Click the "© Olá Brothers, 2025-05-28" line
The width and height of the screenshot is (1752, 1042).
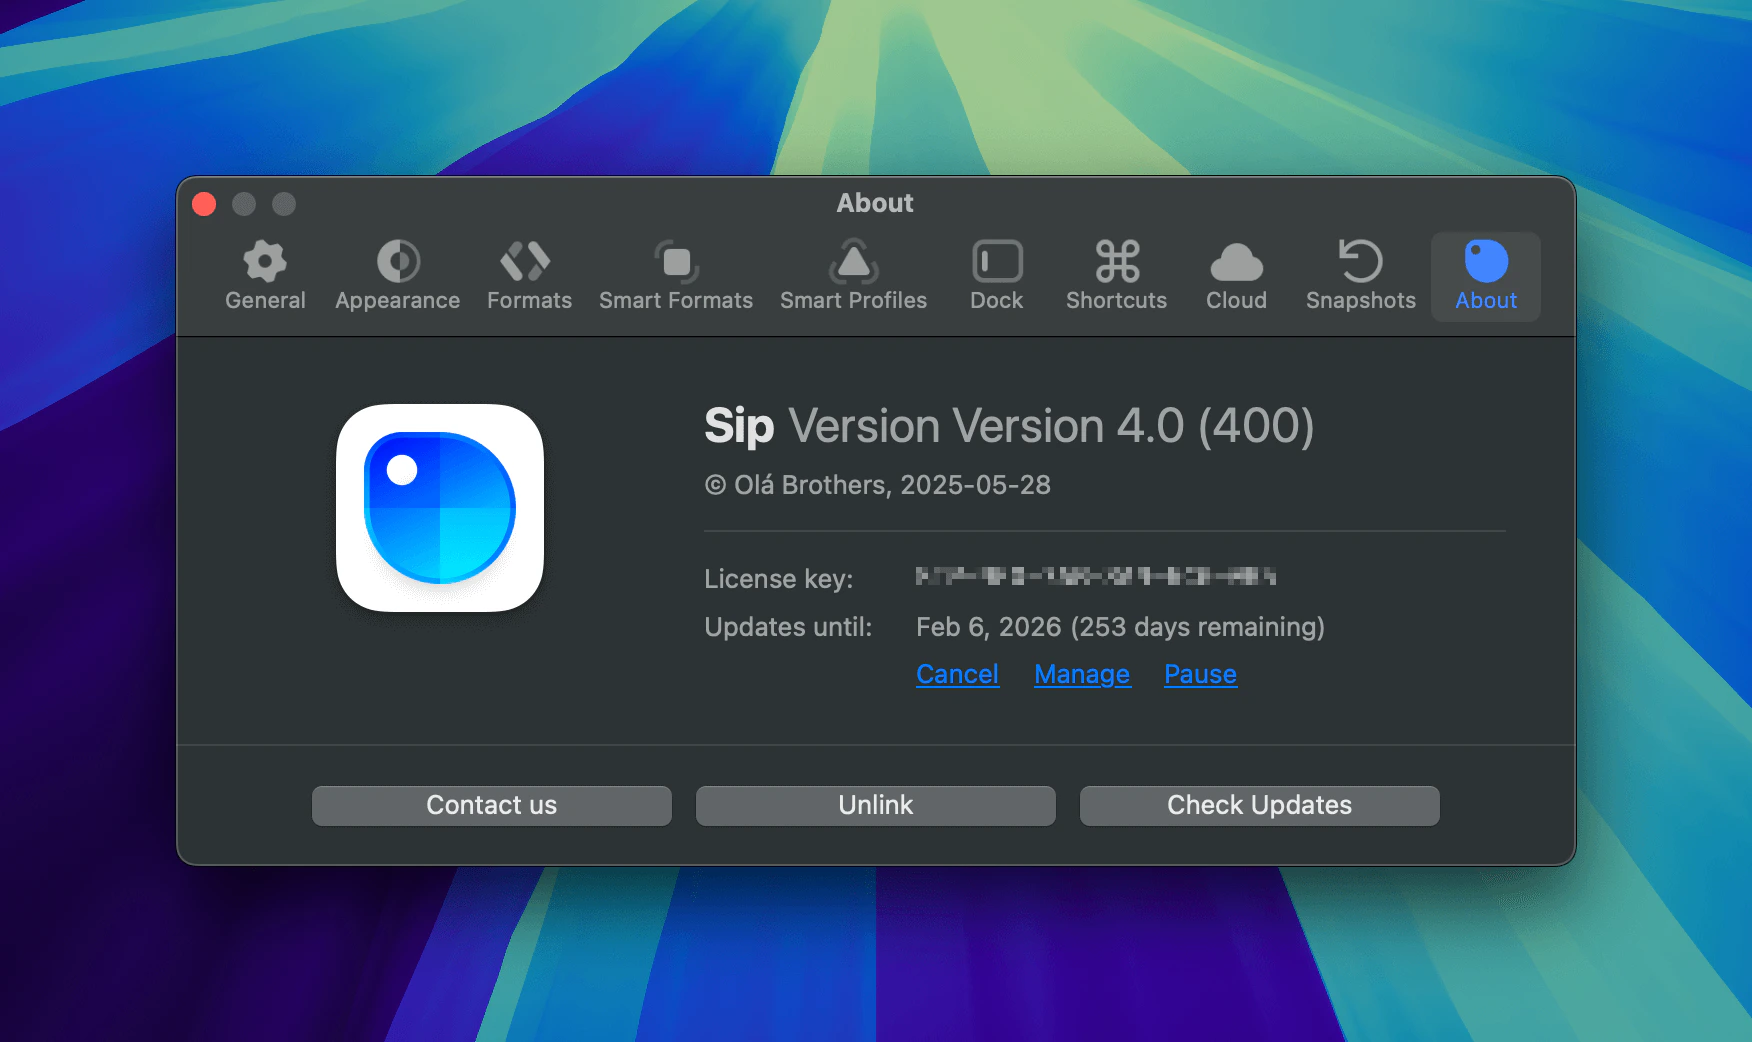pyautogui.click(x=878, y=485)
